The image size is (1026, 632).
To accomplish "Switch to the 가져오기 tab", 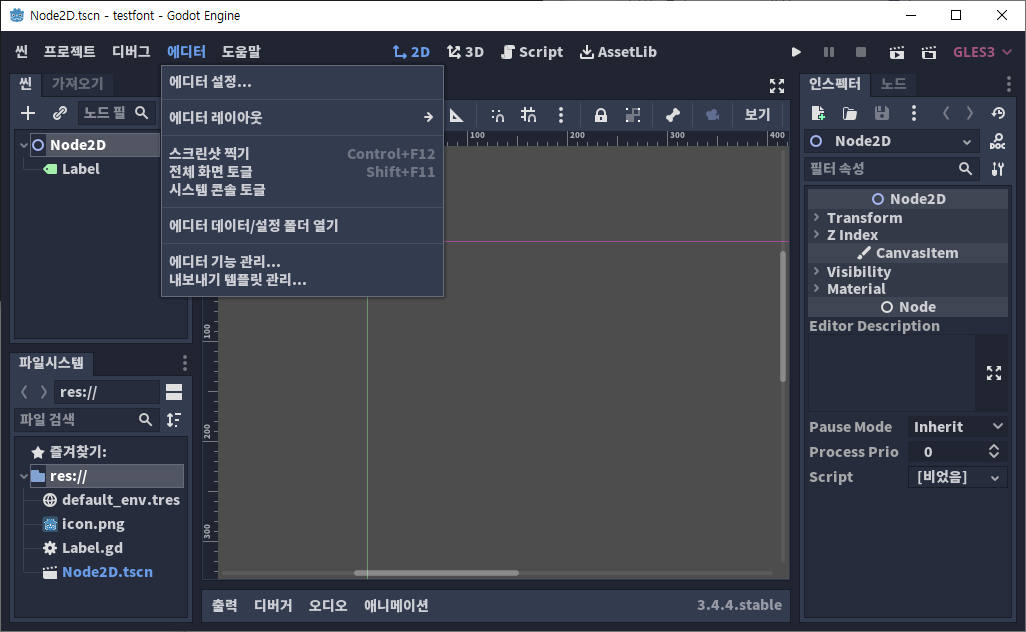I will pos(77,84).
